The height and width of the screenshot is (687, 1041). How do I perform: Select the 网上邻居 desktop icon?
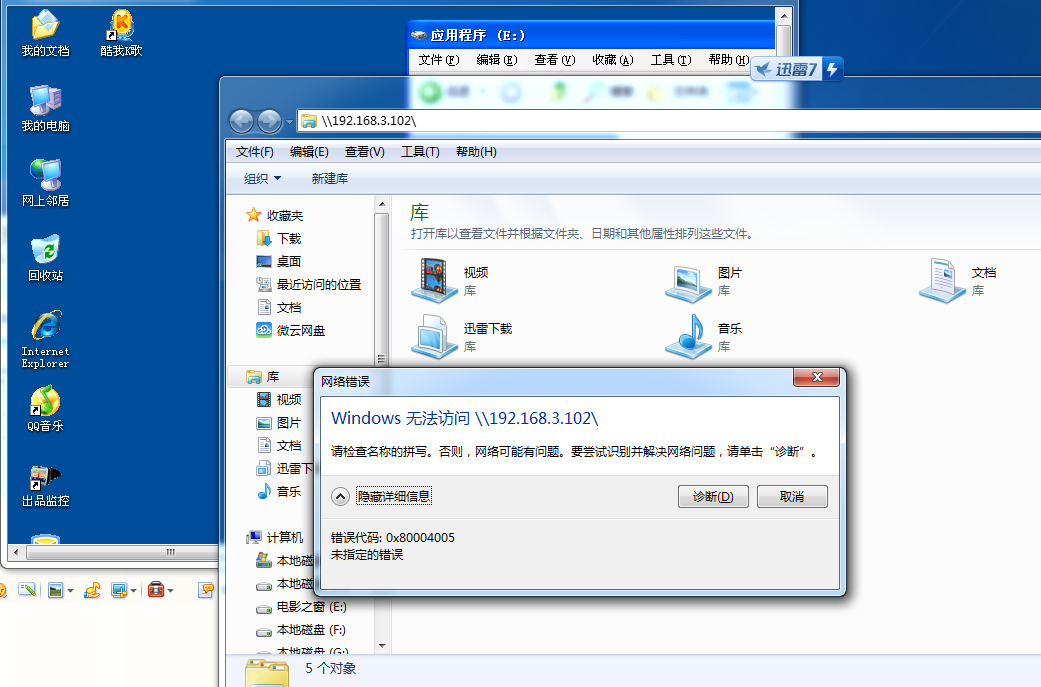[45, 183]
